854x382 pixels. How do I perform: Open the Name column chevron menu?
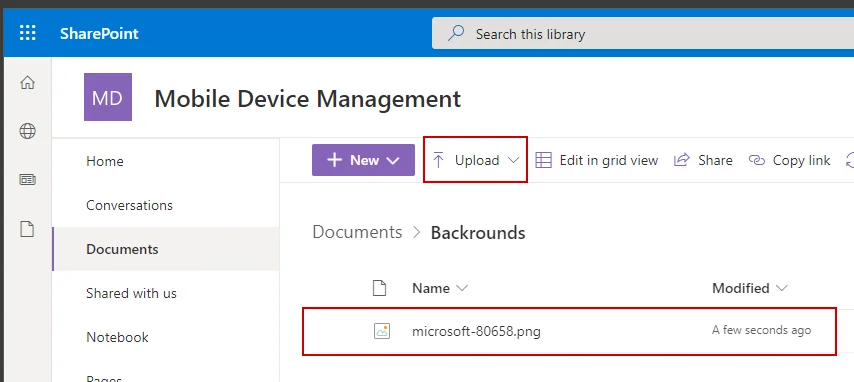(x=461, y=288)
